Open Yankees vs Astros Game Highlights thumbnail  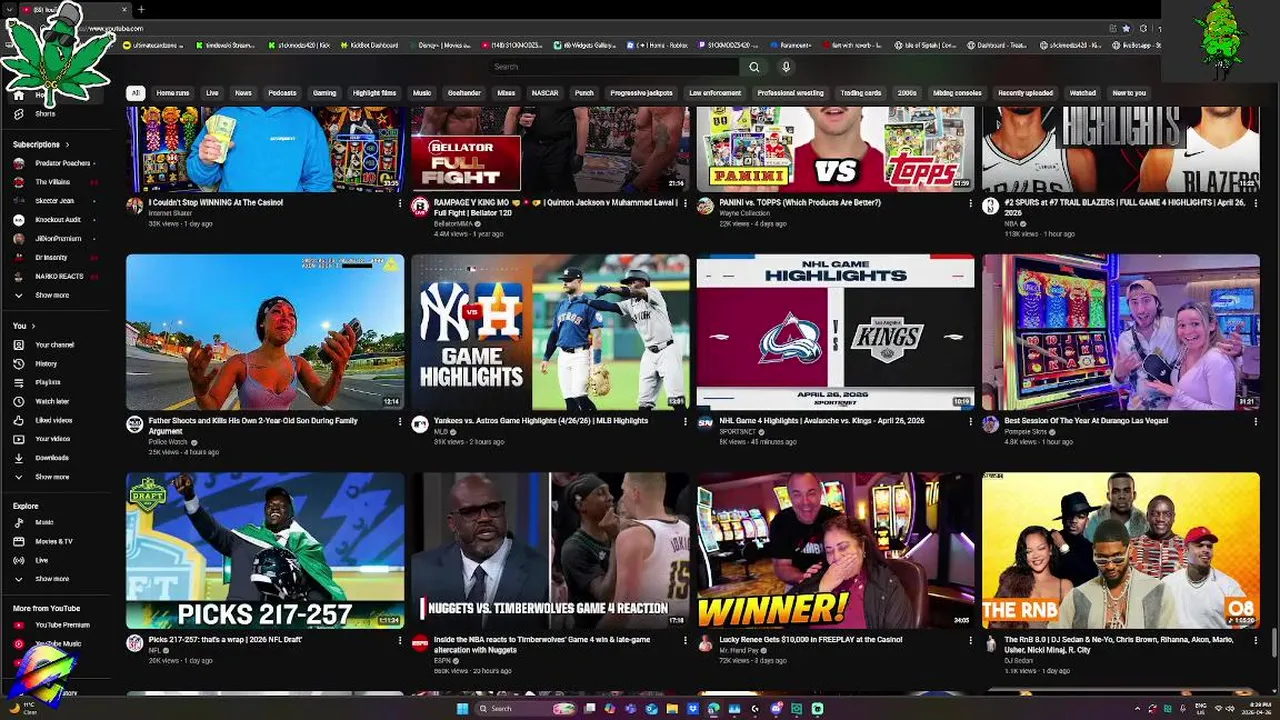point(550,332)
